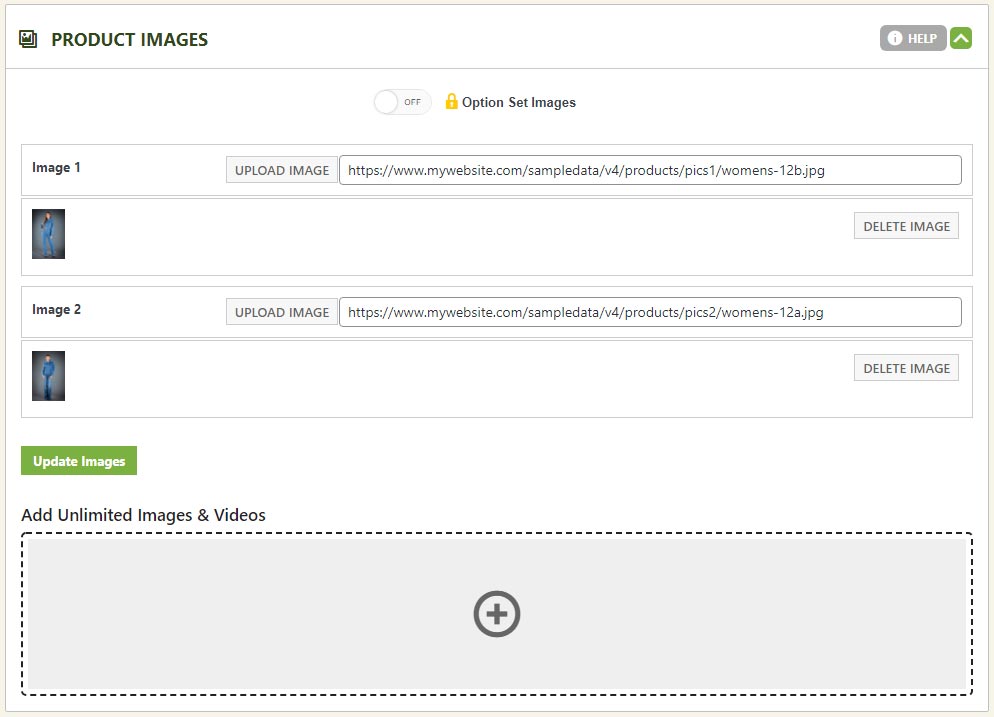Collapse the Product Images panel with green chevron
Screen dimensions: 994x717
coord(961,39)
